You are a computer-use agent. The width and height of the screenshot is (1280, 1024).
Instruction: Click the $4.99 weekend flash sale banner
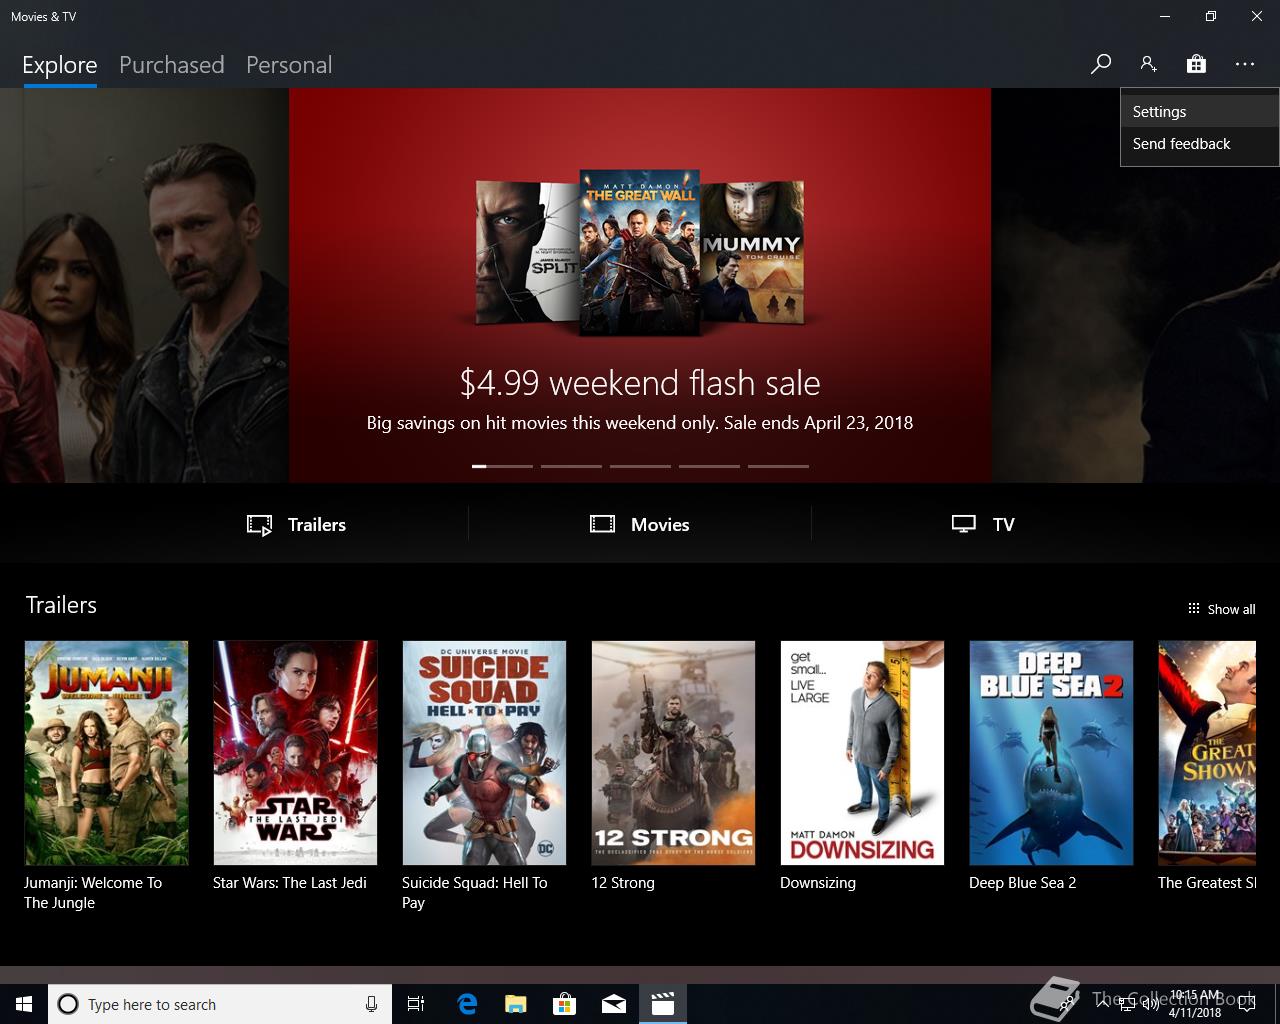point(640,285)
